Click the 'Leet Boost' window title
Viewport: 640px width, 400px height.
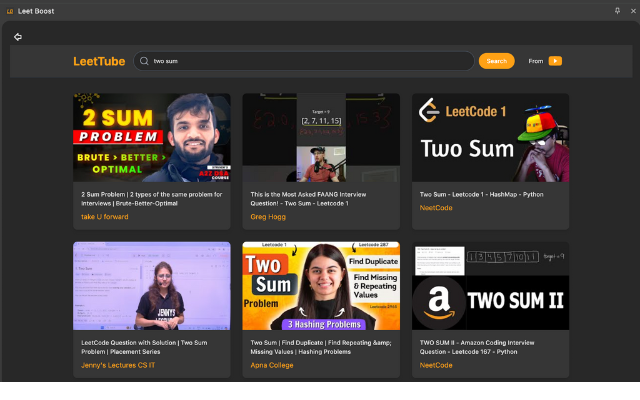36,11
